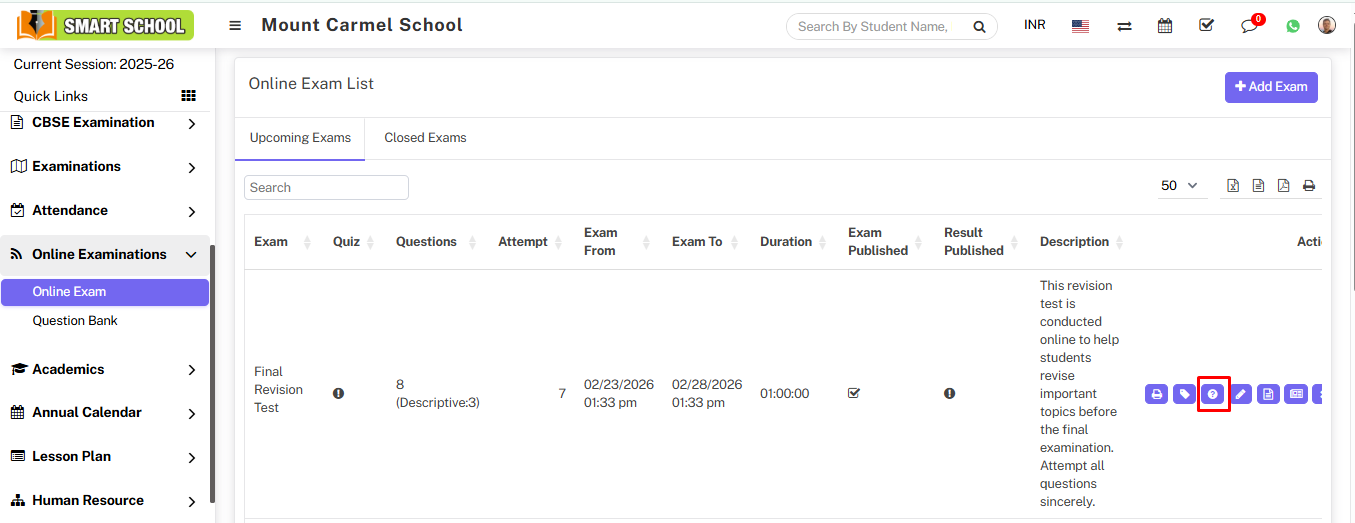Click the exam list Search field
The image size is (1355, 523).
(x=326, y=188)
